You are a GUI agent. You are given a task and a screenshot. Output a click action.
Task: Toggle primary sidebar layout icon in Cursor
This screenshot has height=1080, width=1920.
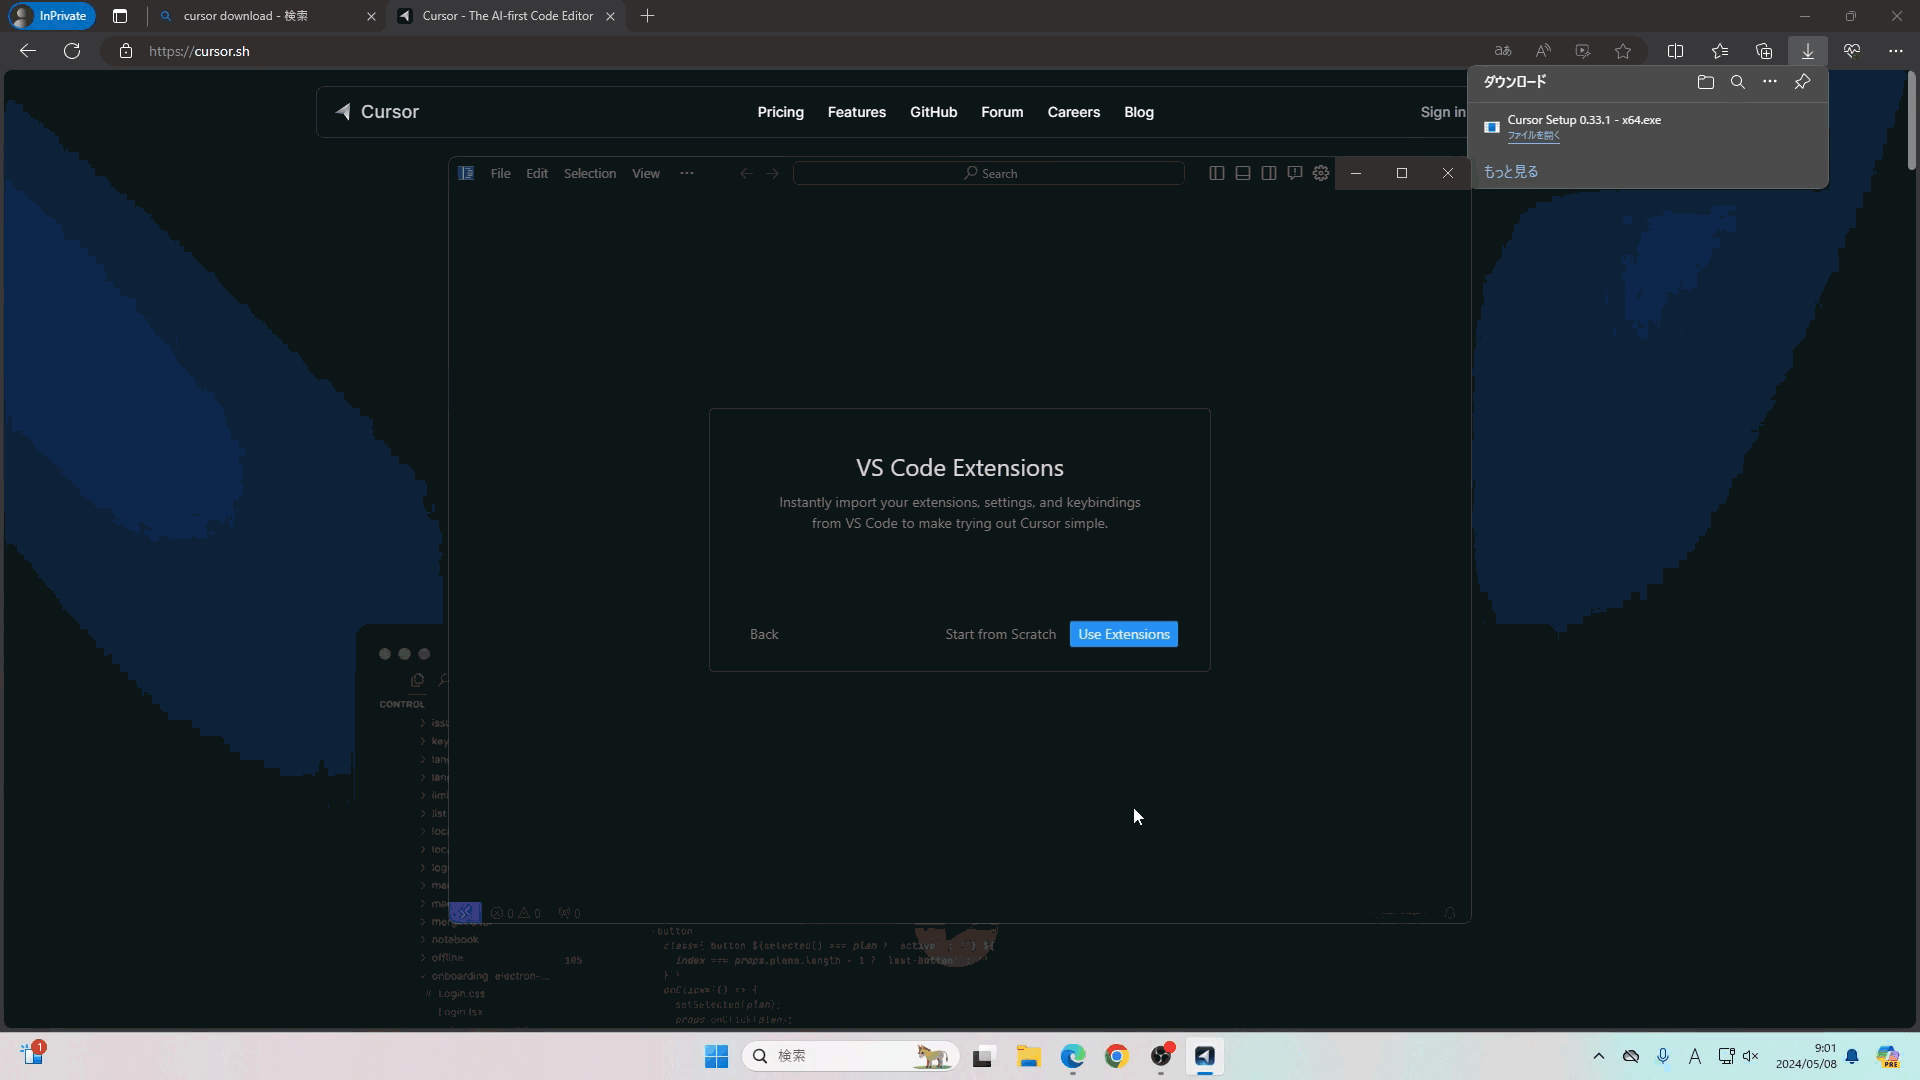point(1216,173)
